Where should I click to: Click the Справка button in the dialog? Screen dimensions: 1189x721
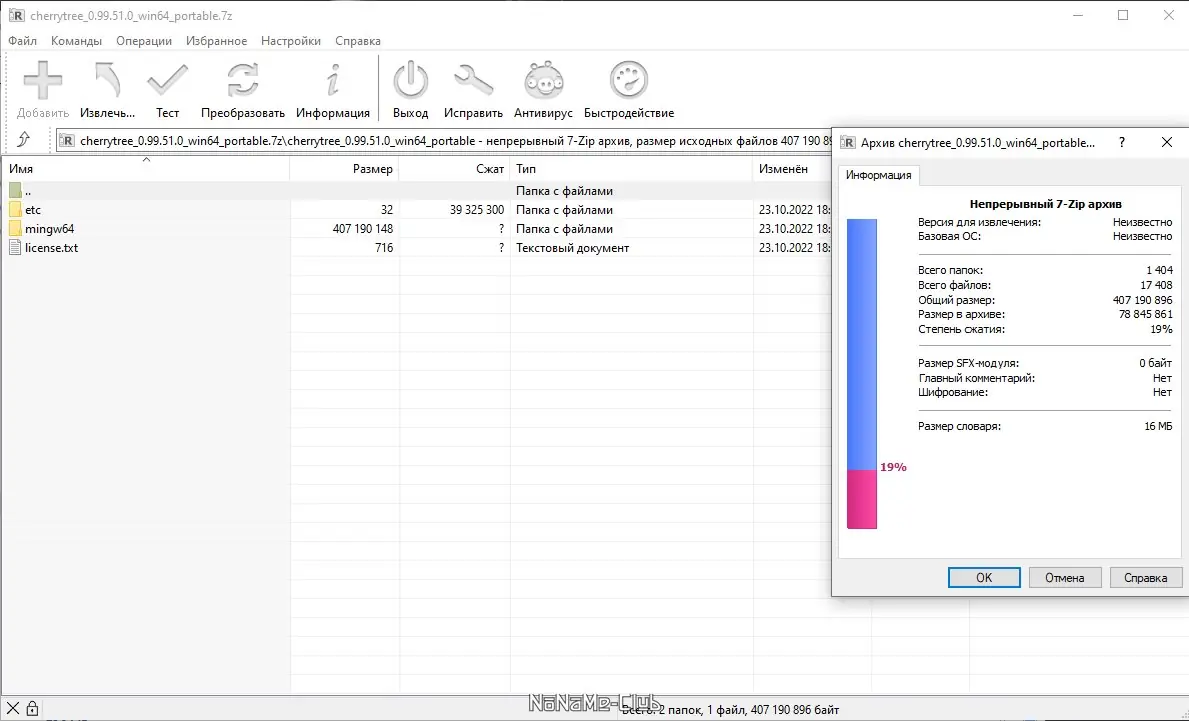pyautogui.click(x=1145, y=578)
